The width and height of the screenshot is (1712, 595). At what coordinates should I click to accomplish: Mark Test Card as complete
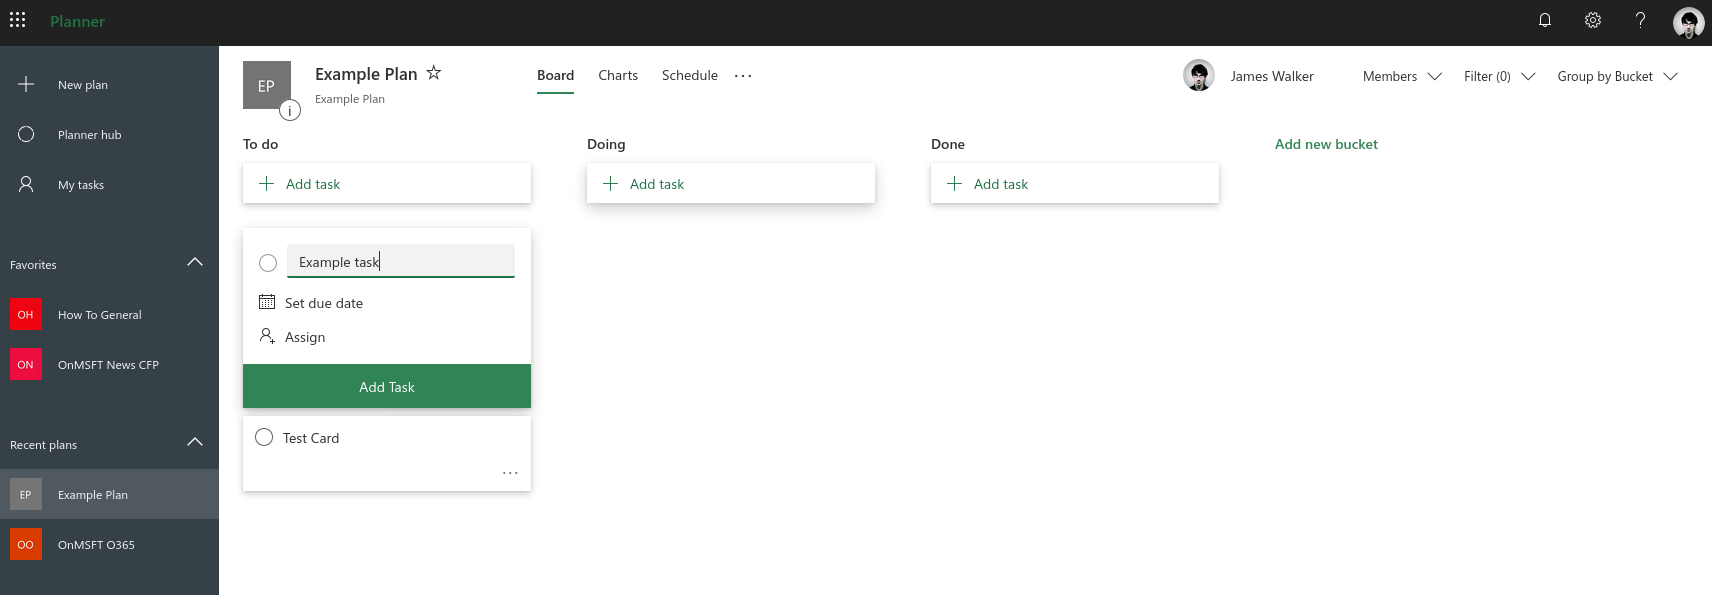click(264, 437)
